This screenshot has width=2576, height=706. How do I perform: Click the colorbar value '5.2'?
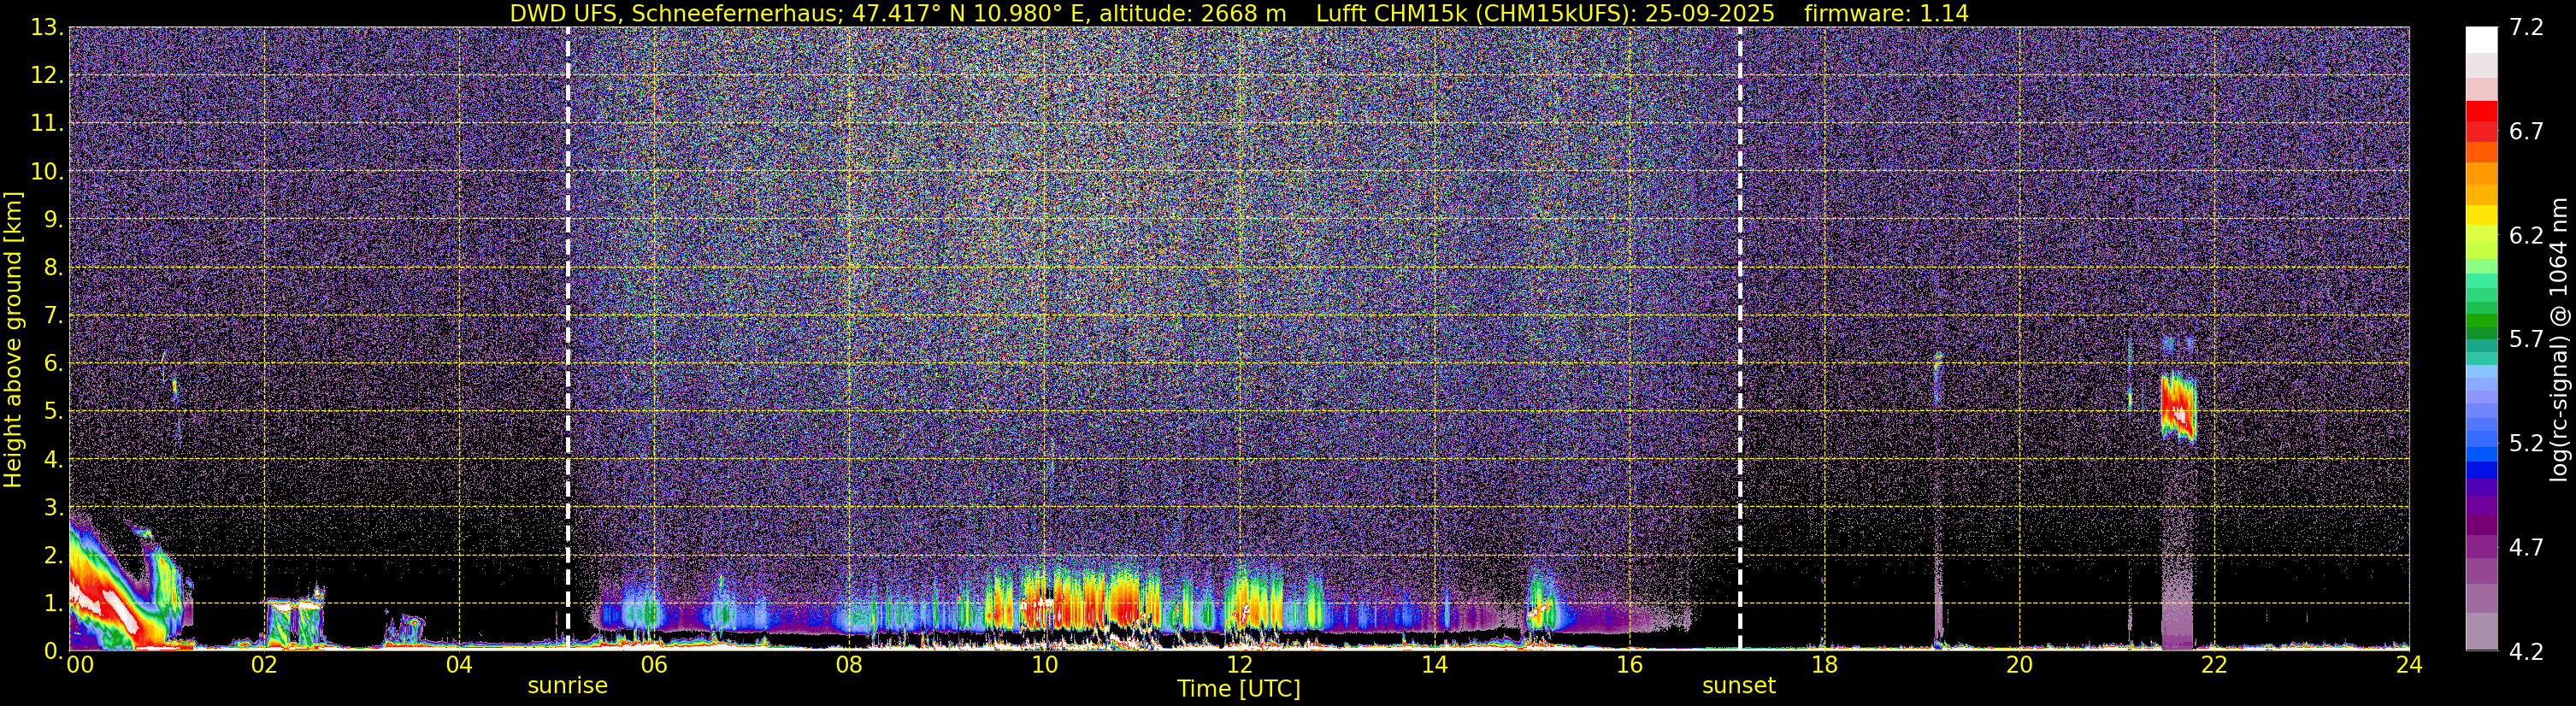click(x=2526, y=443)
